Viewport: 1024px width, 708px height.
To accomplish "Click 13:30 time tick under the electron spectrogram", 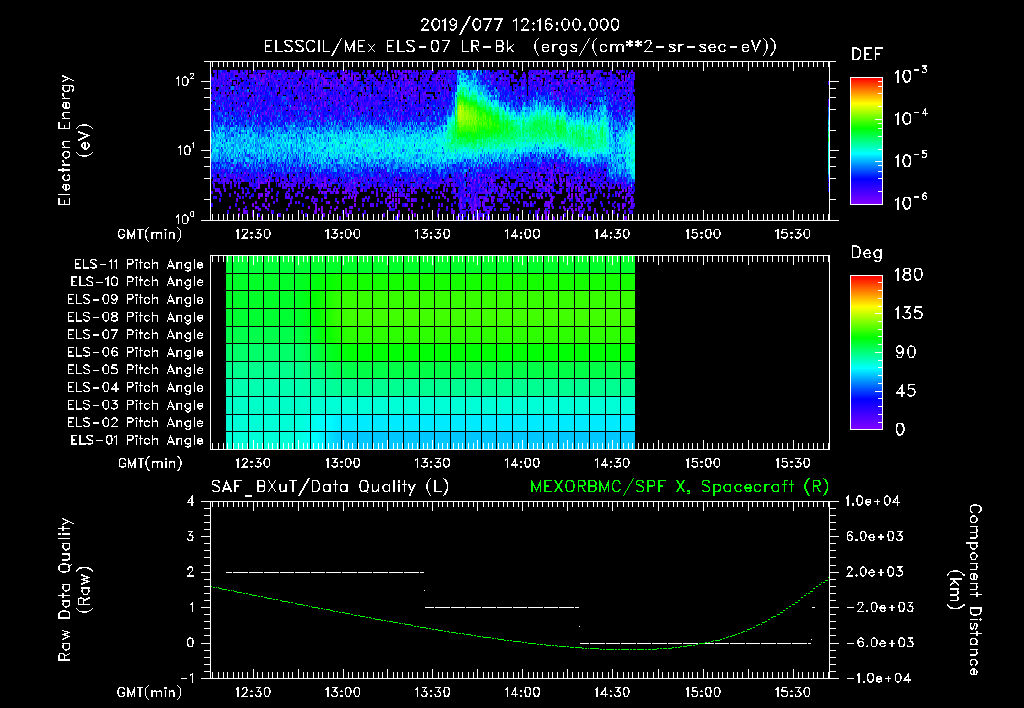I will tap(432, 234).
